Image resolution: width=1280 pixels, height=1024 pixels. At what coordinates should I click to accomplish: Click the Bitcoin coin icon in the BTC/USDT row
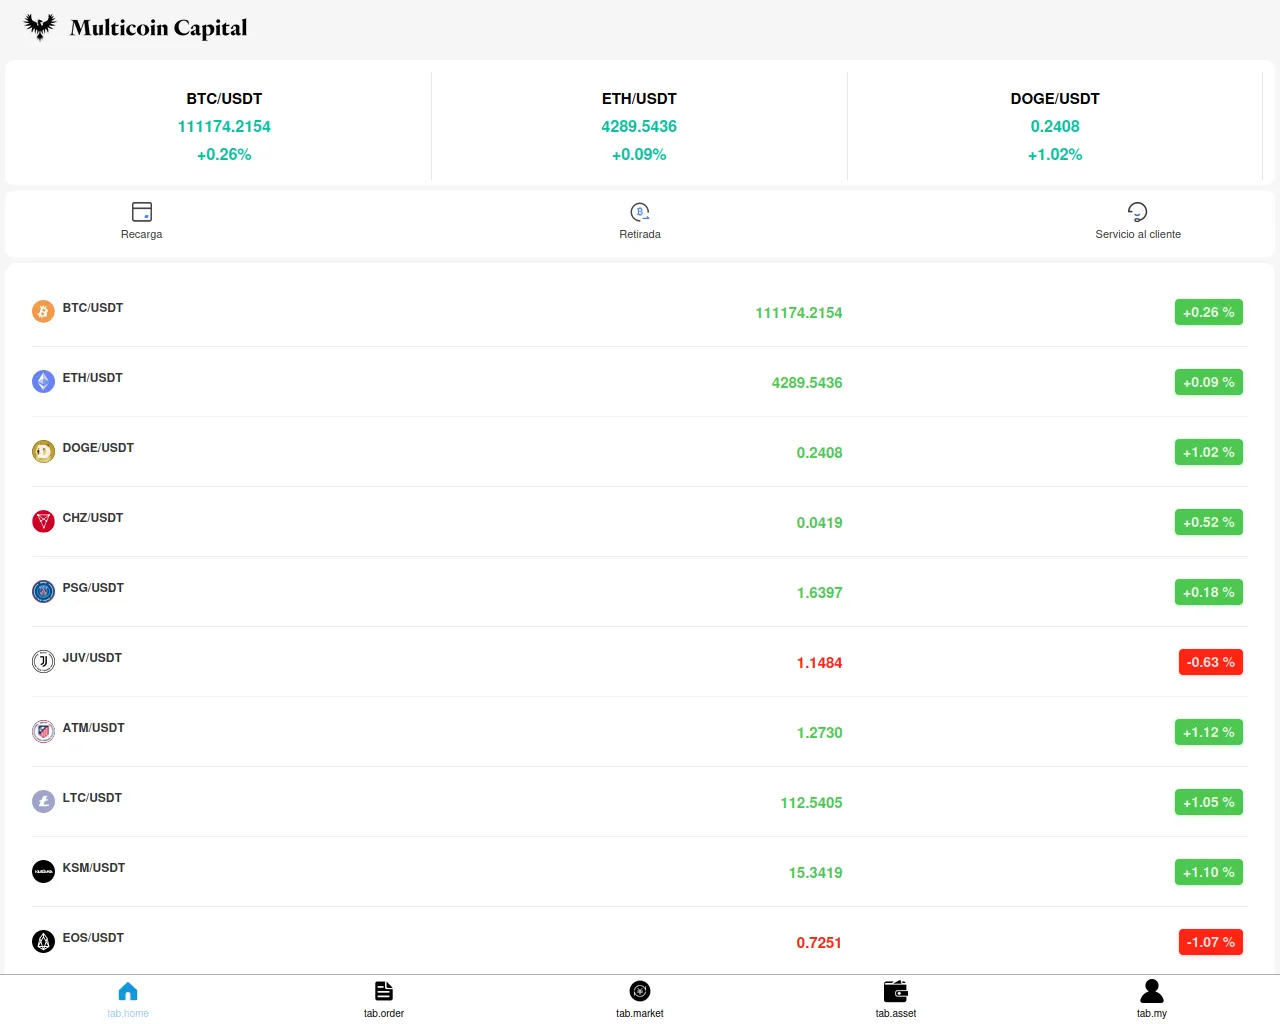pos(43,312)
